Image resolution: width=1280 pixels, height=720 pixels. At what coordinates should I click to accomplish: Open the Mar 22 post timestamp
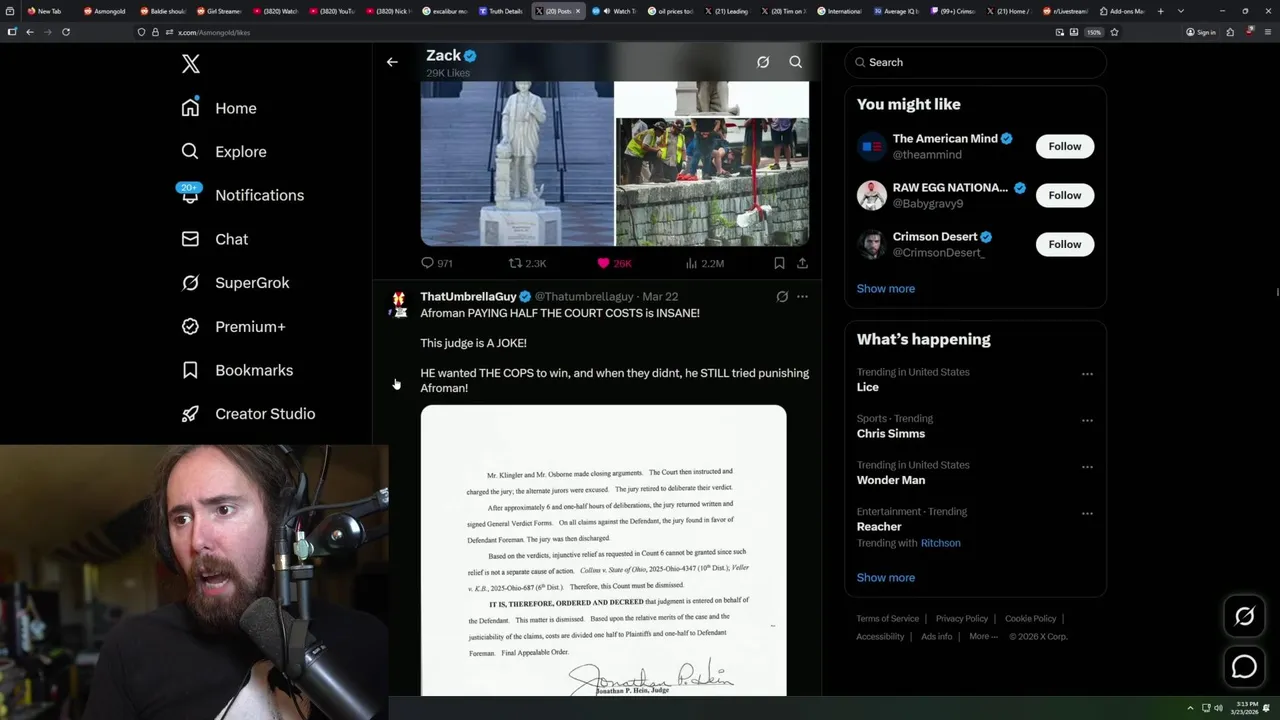(x=660, y=297)
